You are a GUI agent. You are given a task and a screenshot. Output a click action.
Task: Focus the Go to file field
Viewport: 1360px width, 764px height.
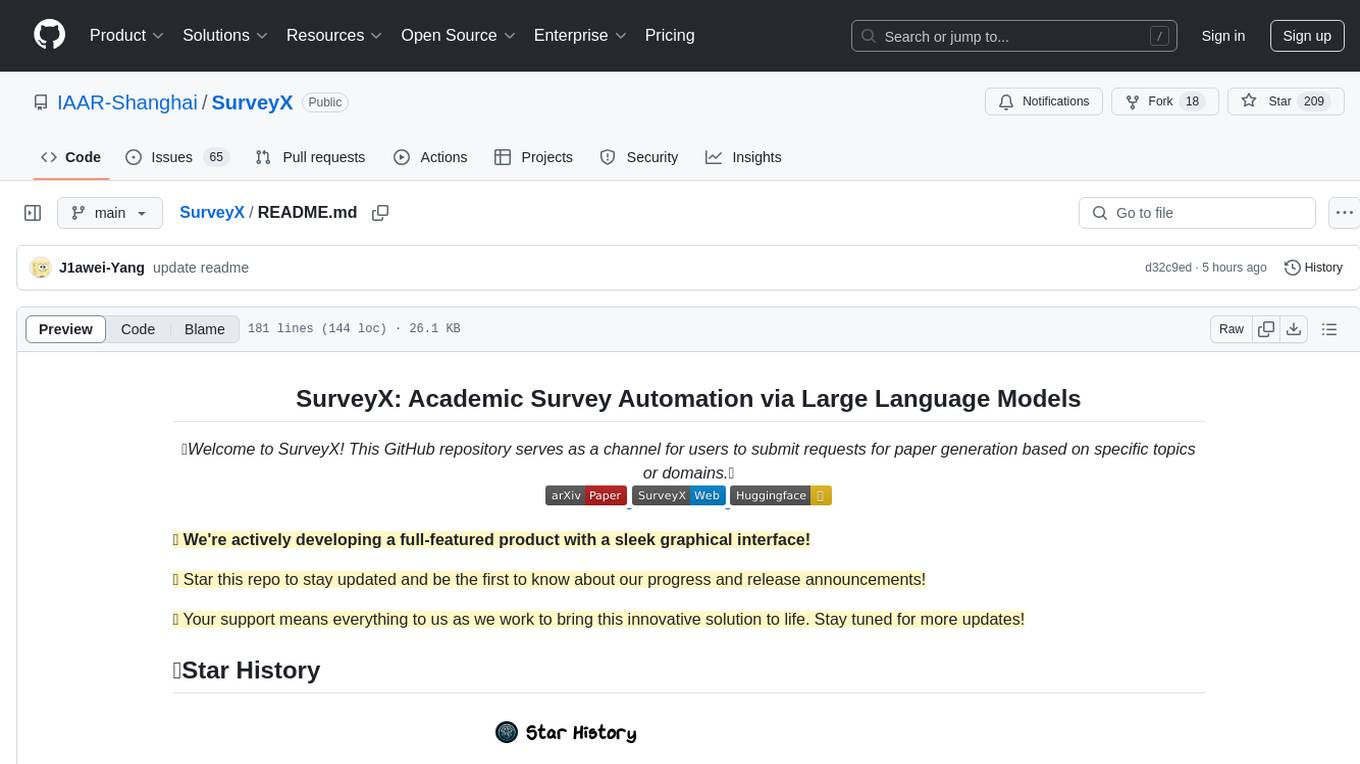pos(1197,213)
